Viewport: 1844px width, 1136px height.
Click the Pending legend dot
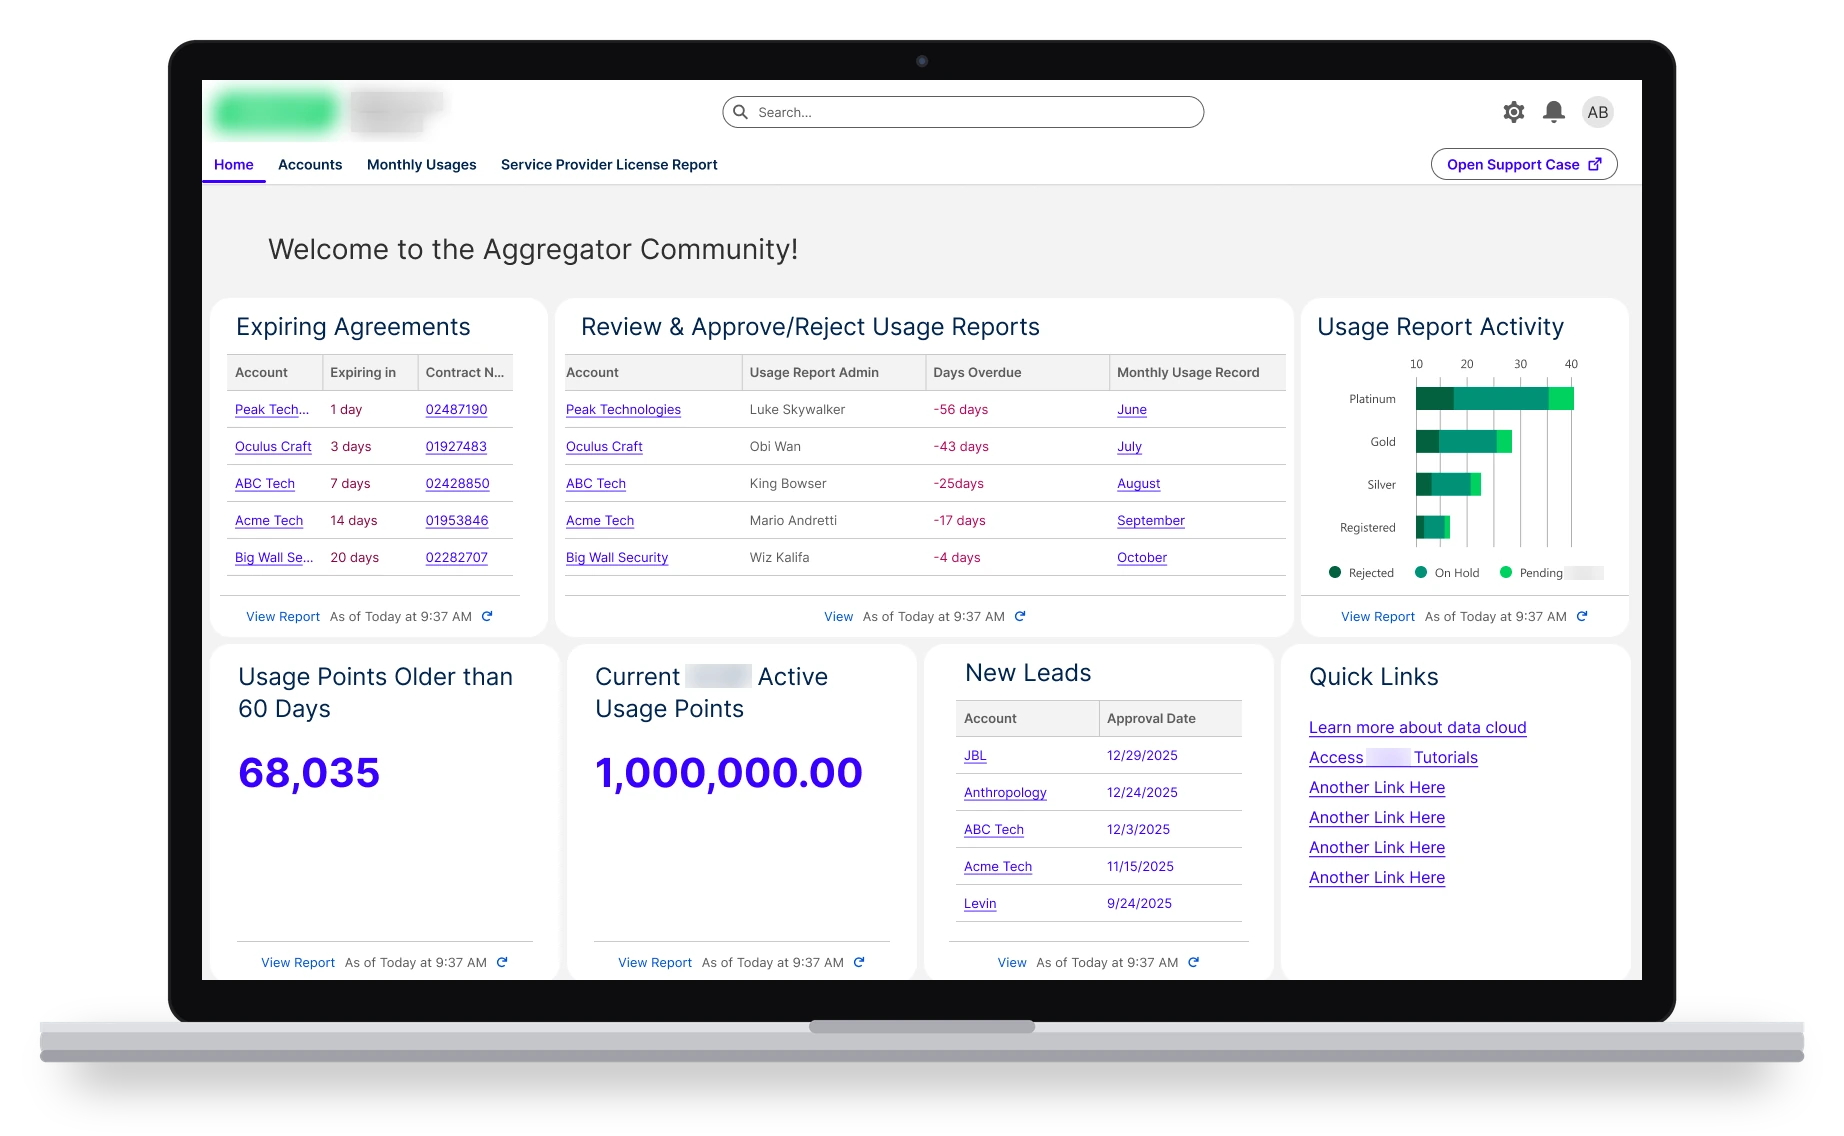tap(1506, 572)
